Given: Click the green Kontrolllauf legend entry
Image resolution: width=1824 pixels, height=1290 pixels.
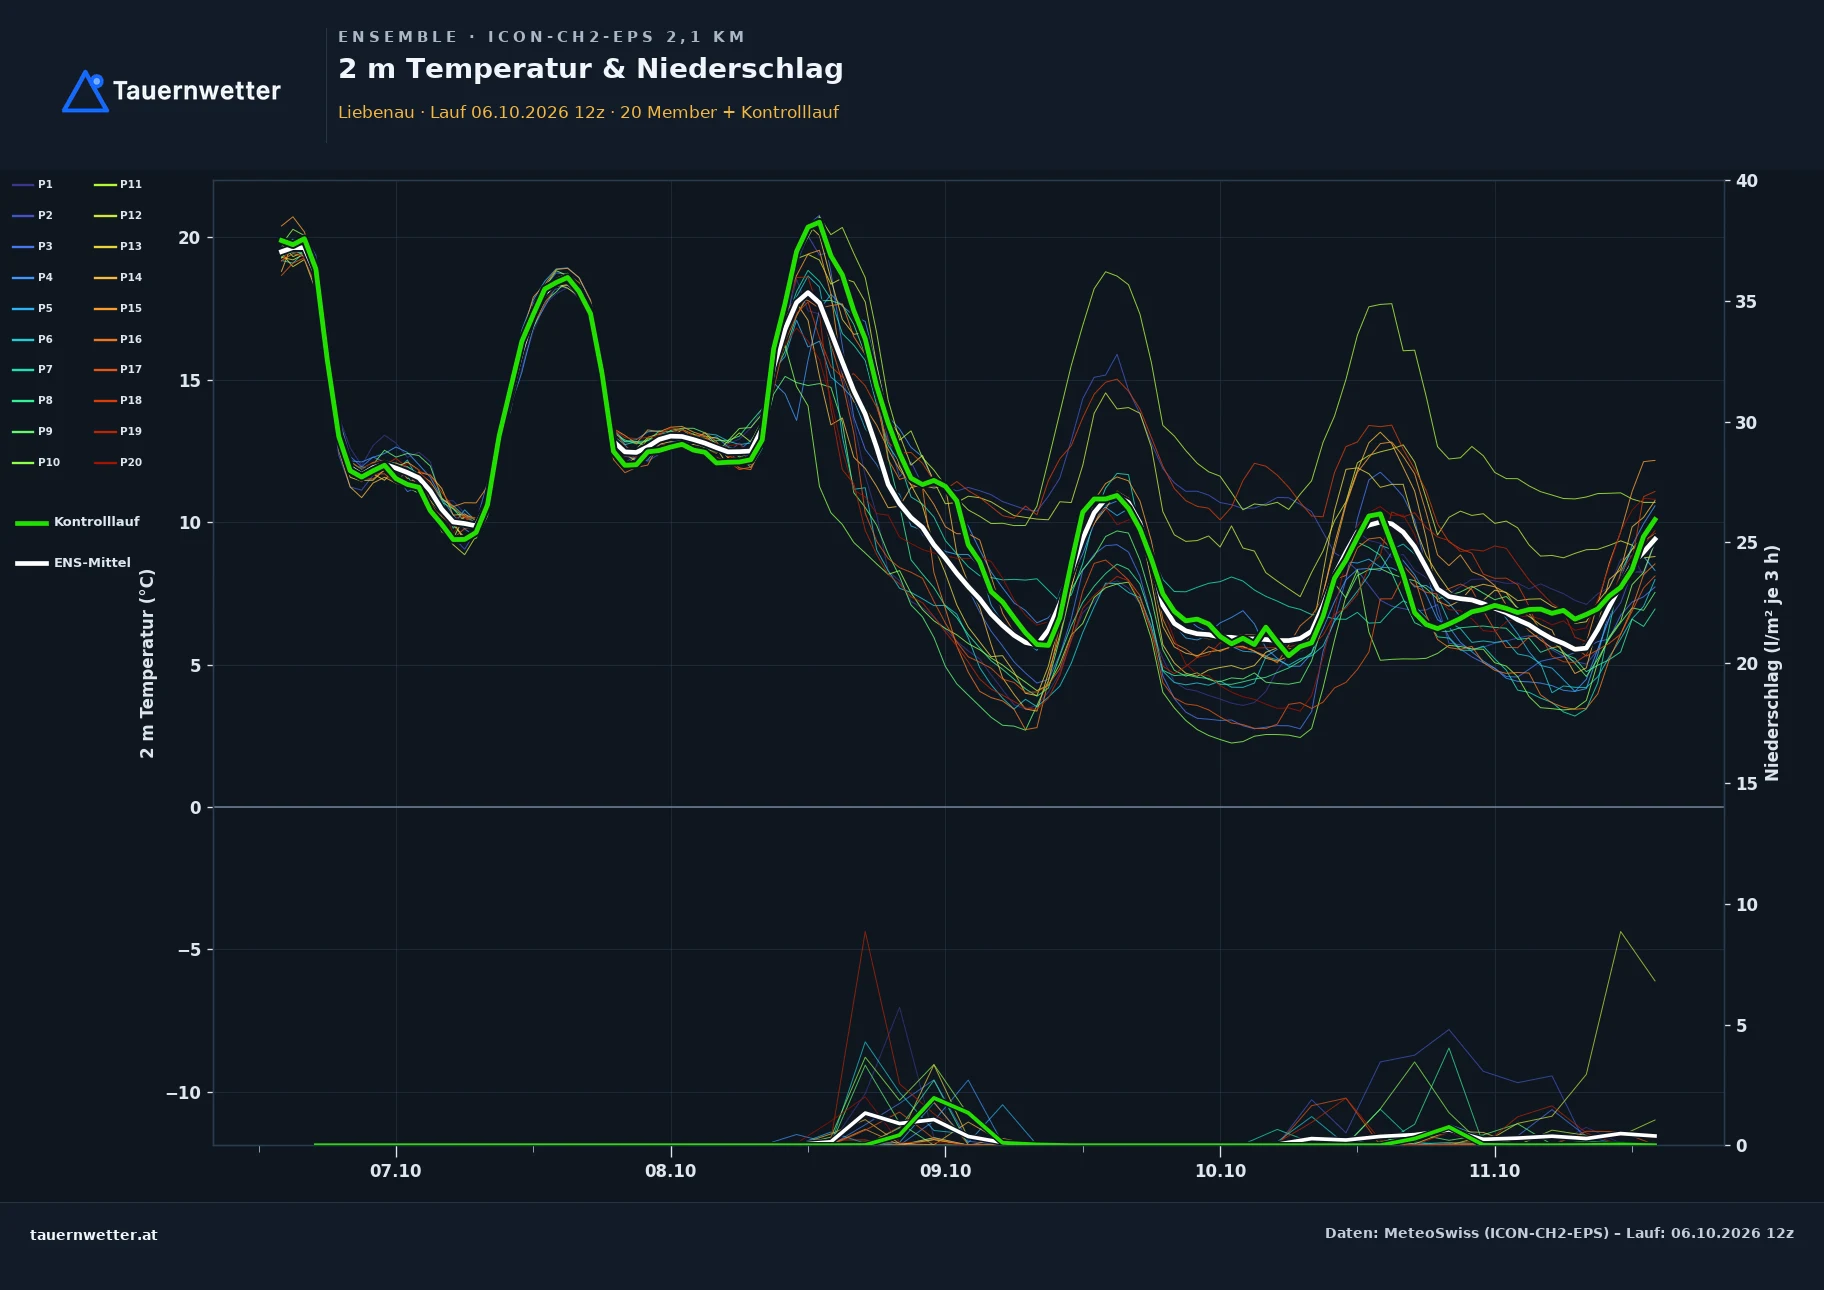Looking at the screenshot, I should (78, 522).
